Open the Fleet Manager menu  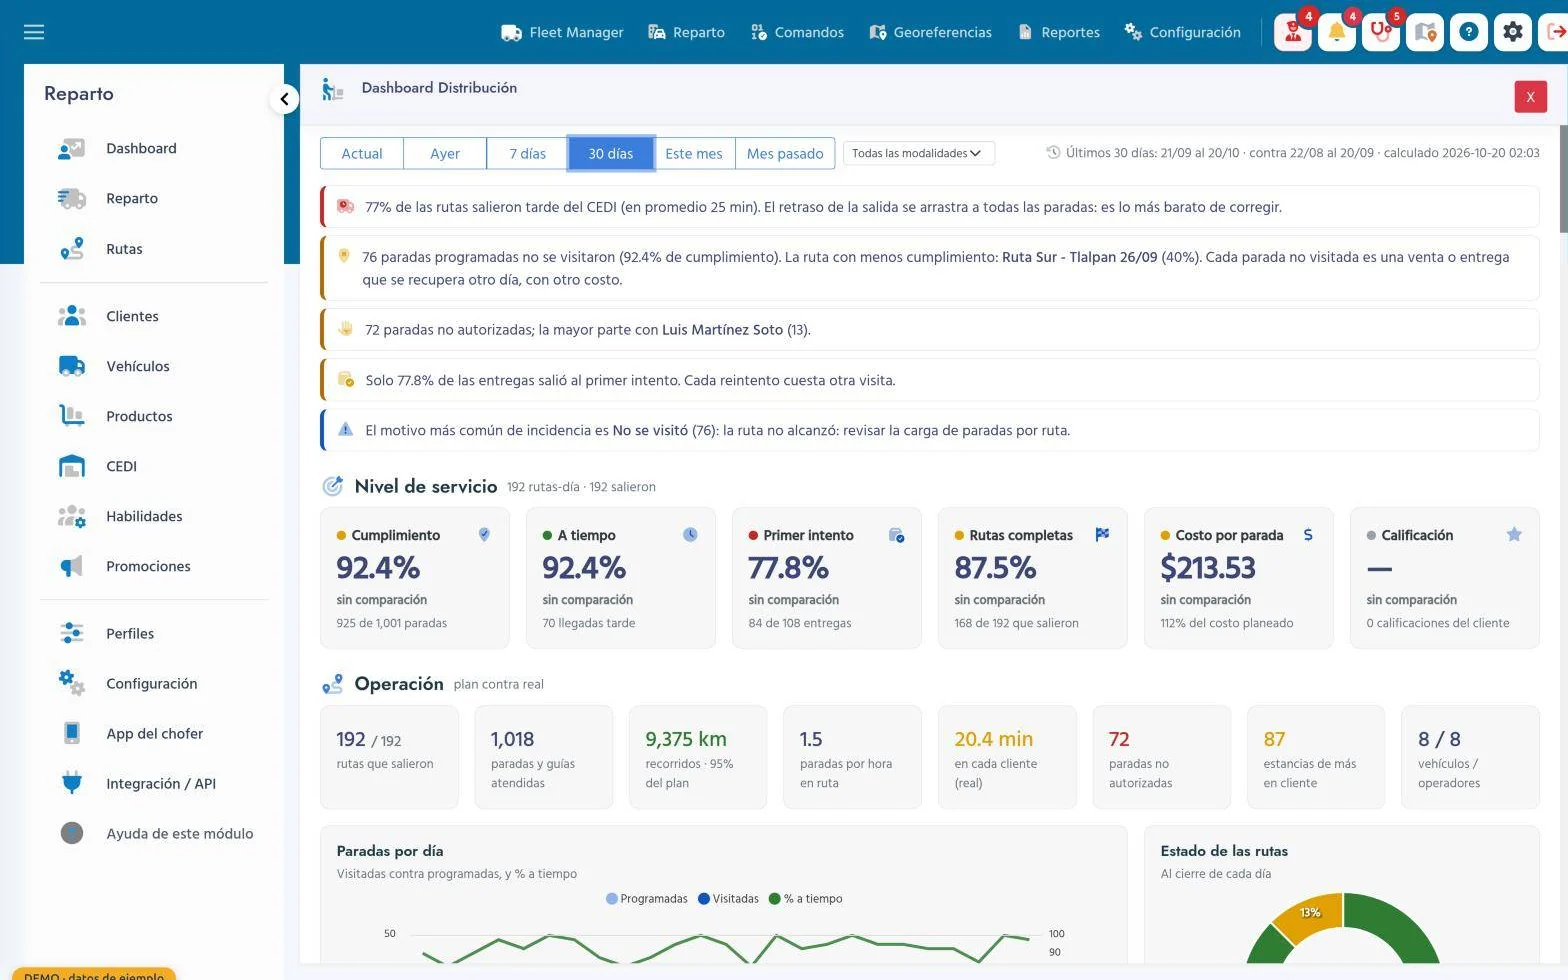(x=562, y=32)
